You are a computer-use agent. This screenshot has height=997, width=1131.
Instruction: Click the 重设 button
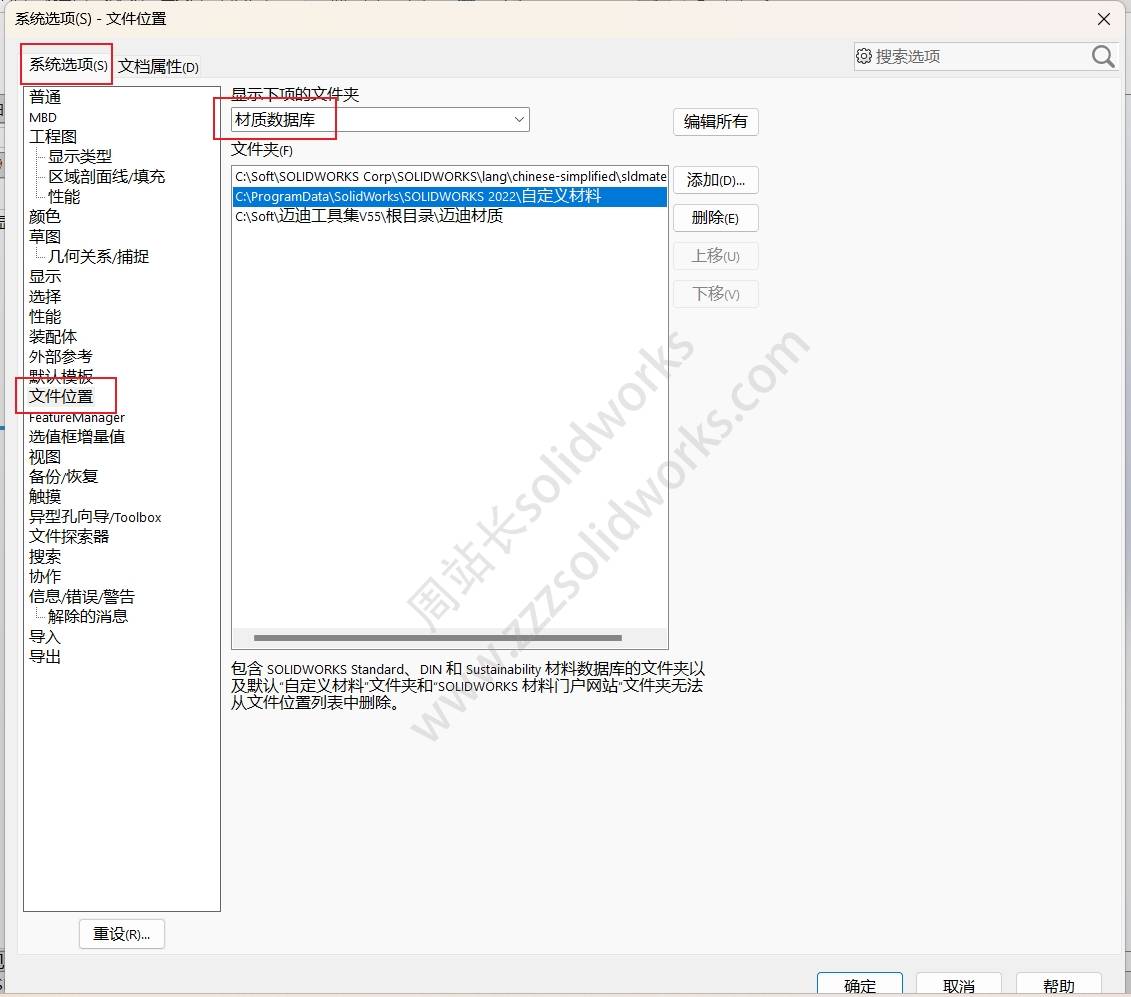[x=121, y=934]
